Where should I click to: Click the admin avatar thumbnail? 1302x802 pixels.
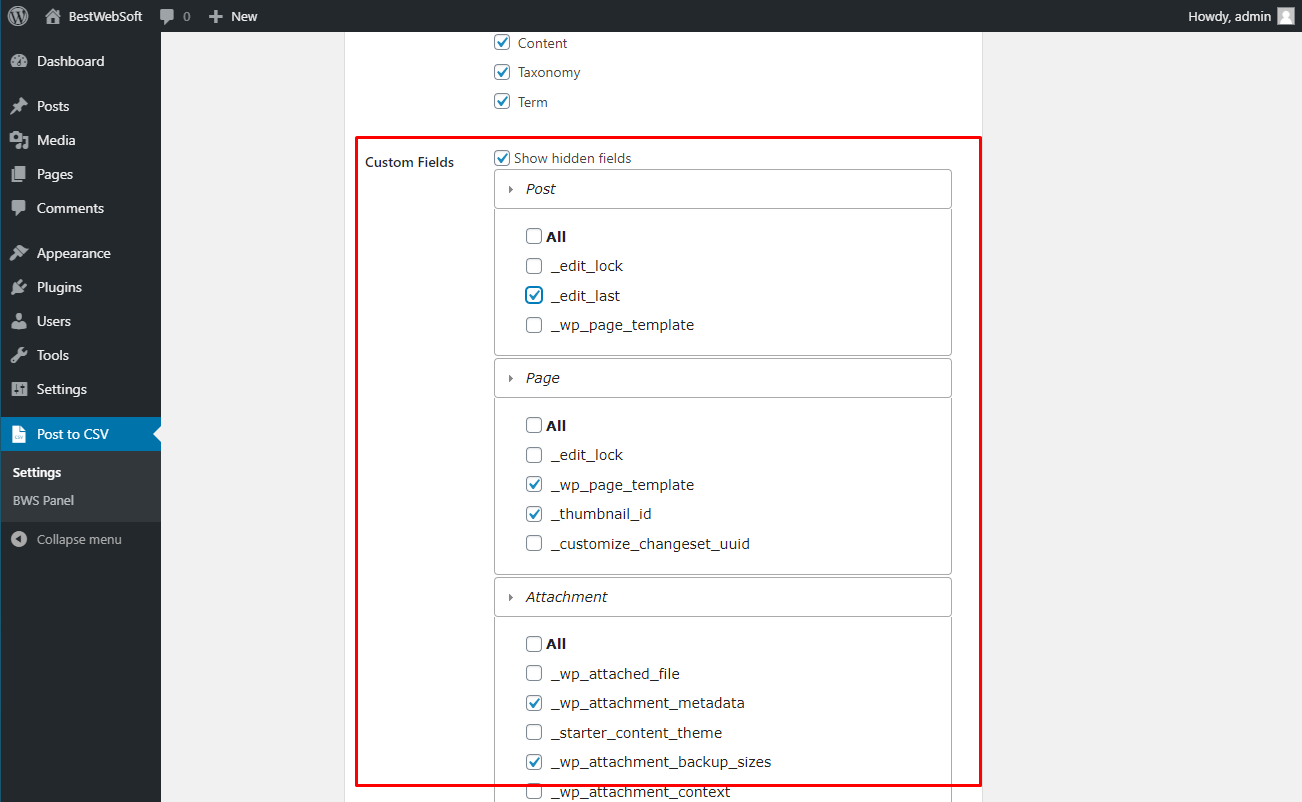point(1286,16)
